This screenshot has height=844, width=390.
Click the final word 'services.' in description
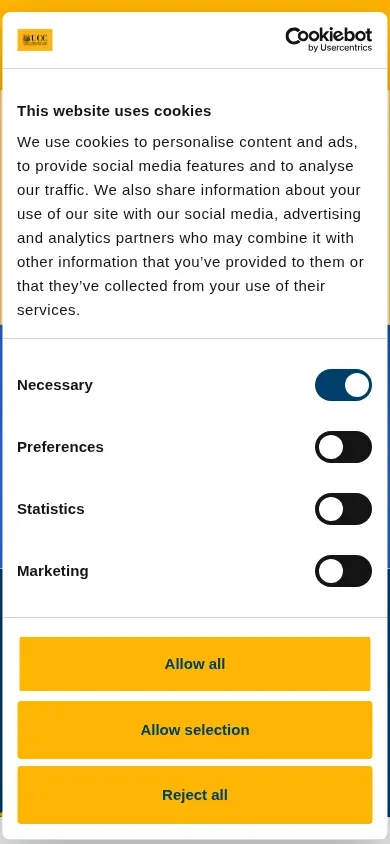tap(48, 310)
